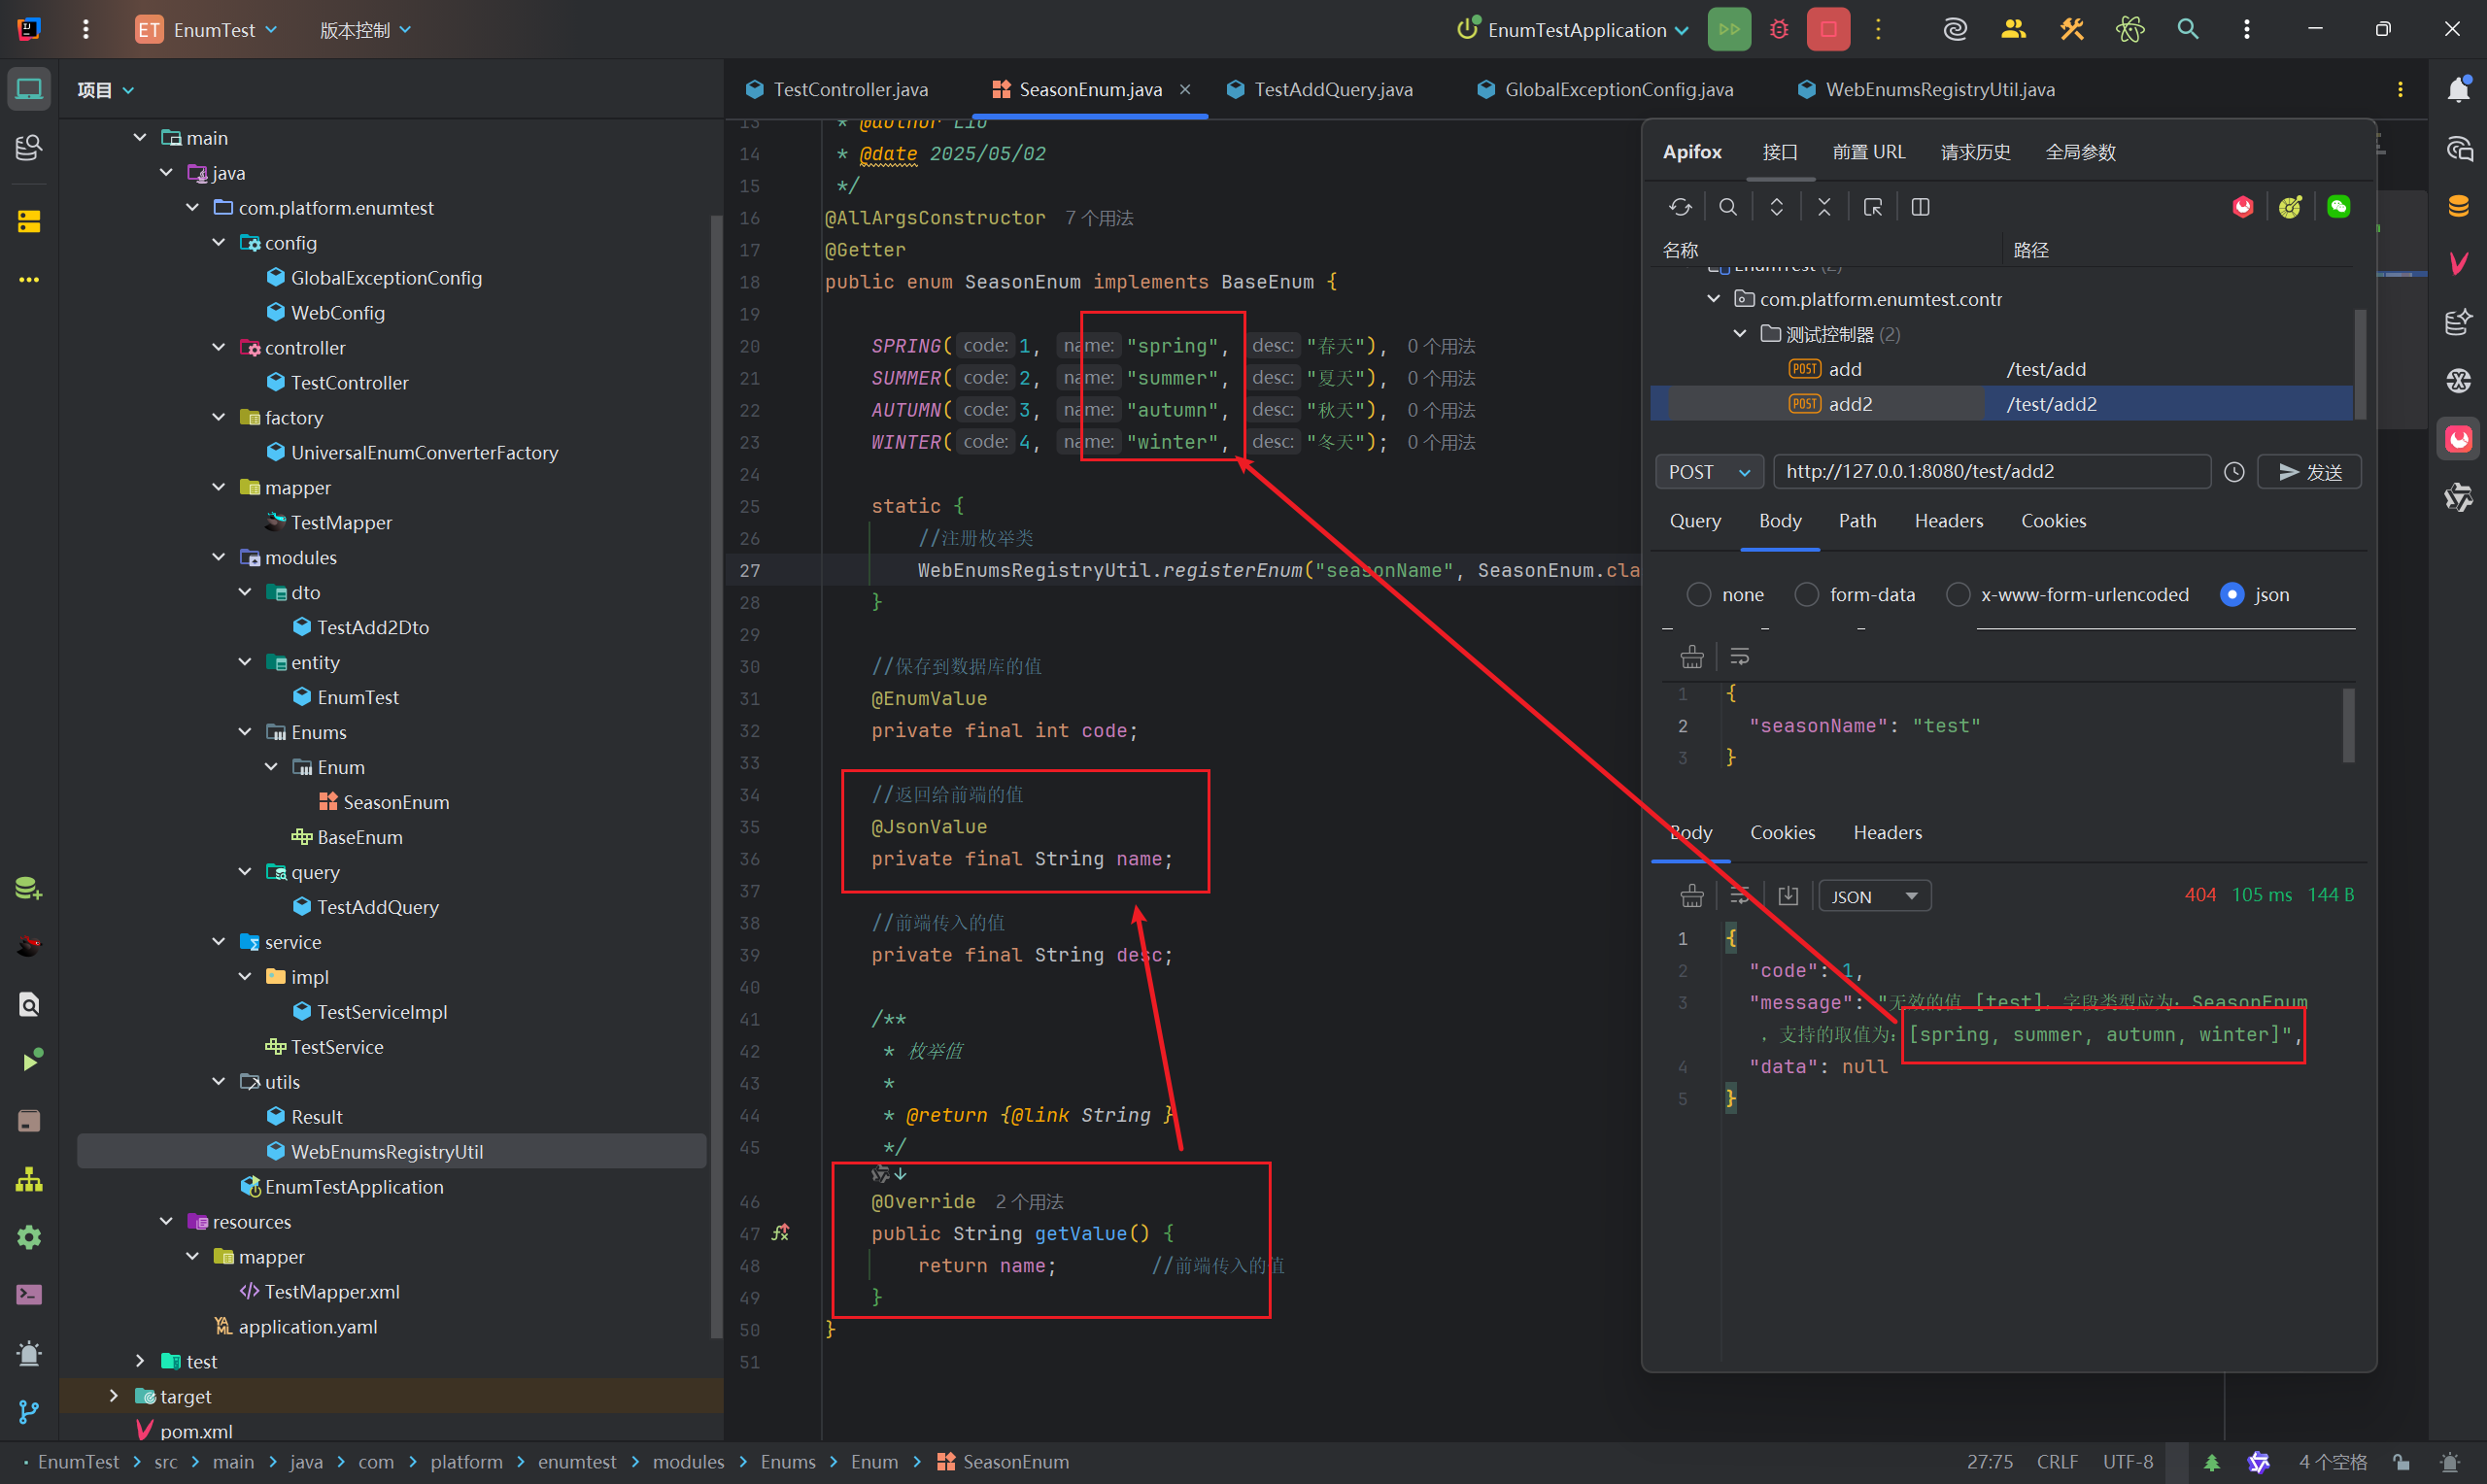
Task: Open the notifications bell panel
Action: point(2458,90)
